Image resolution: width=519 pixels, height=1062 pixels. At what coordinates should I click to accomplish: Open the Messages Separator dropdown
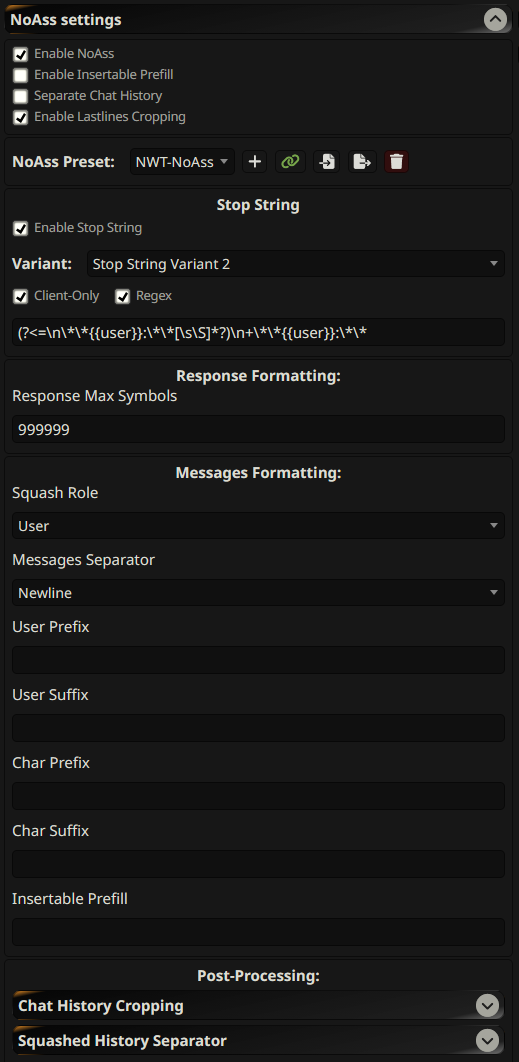[x=258, y=593]
